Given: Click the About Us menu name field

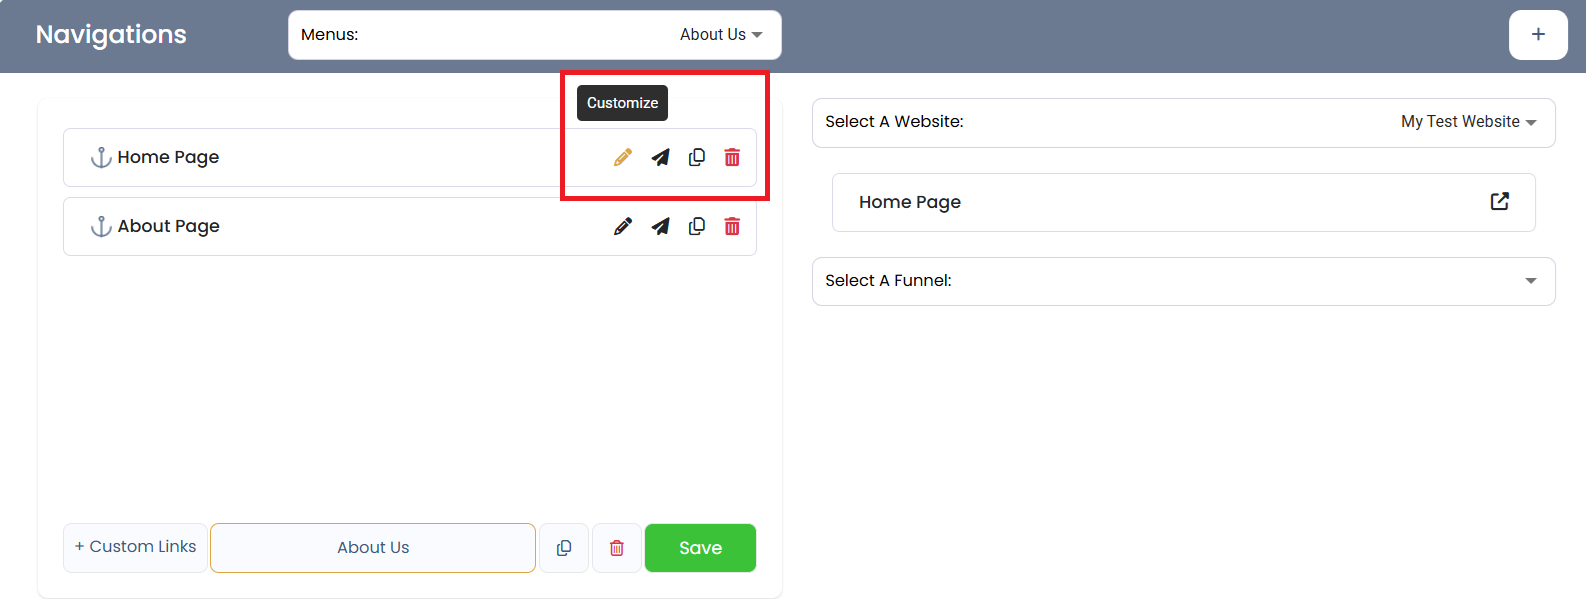Looking at the screenshot, I should pos(373,548).
